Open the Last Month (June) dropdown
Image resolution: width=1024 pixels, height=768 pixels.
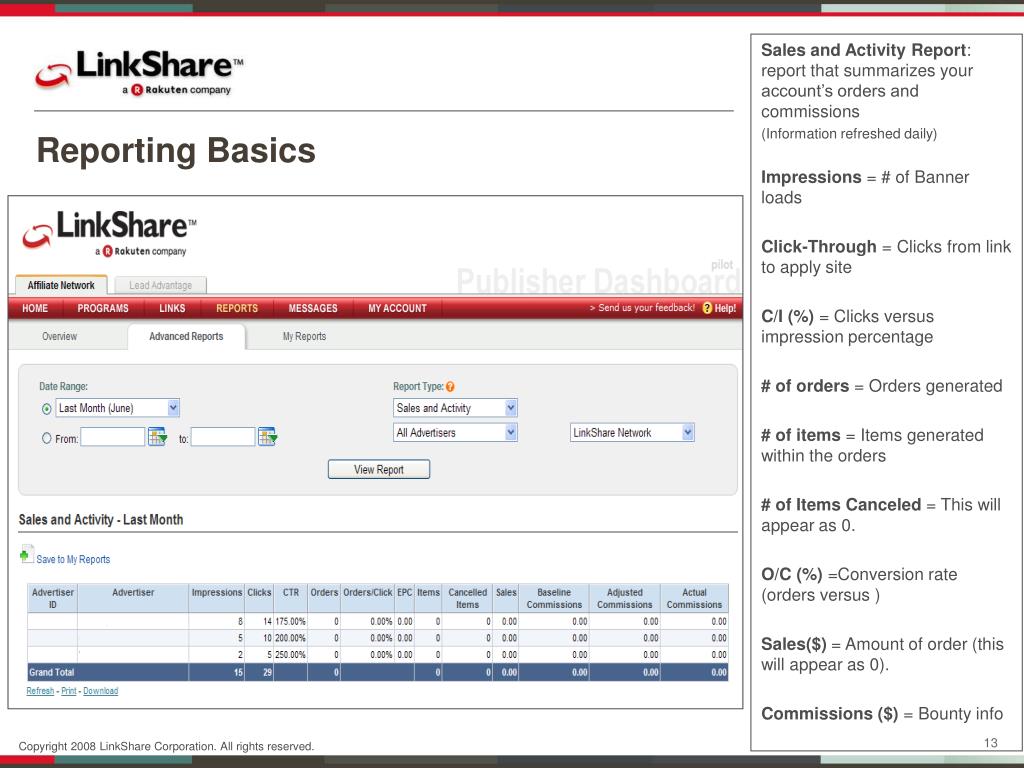(x=118, y=408)
